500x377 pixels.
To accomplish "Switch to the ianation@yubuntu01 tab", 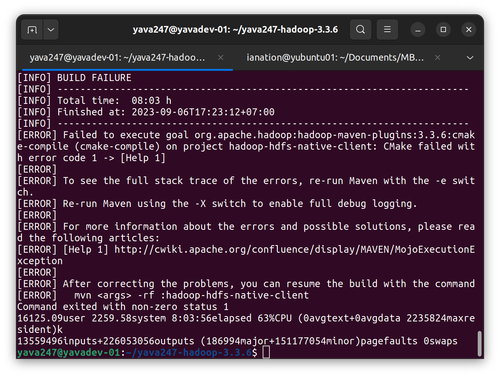I will tap(335, 58).
